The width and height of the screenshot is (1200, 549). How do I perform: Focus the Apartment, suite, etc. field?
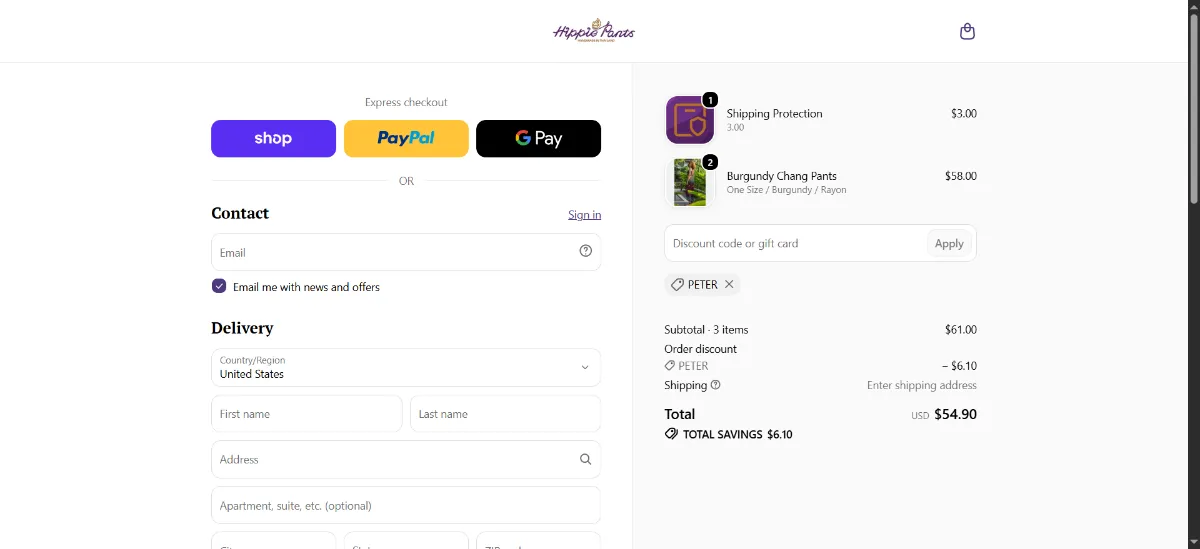coord(406,506)
